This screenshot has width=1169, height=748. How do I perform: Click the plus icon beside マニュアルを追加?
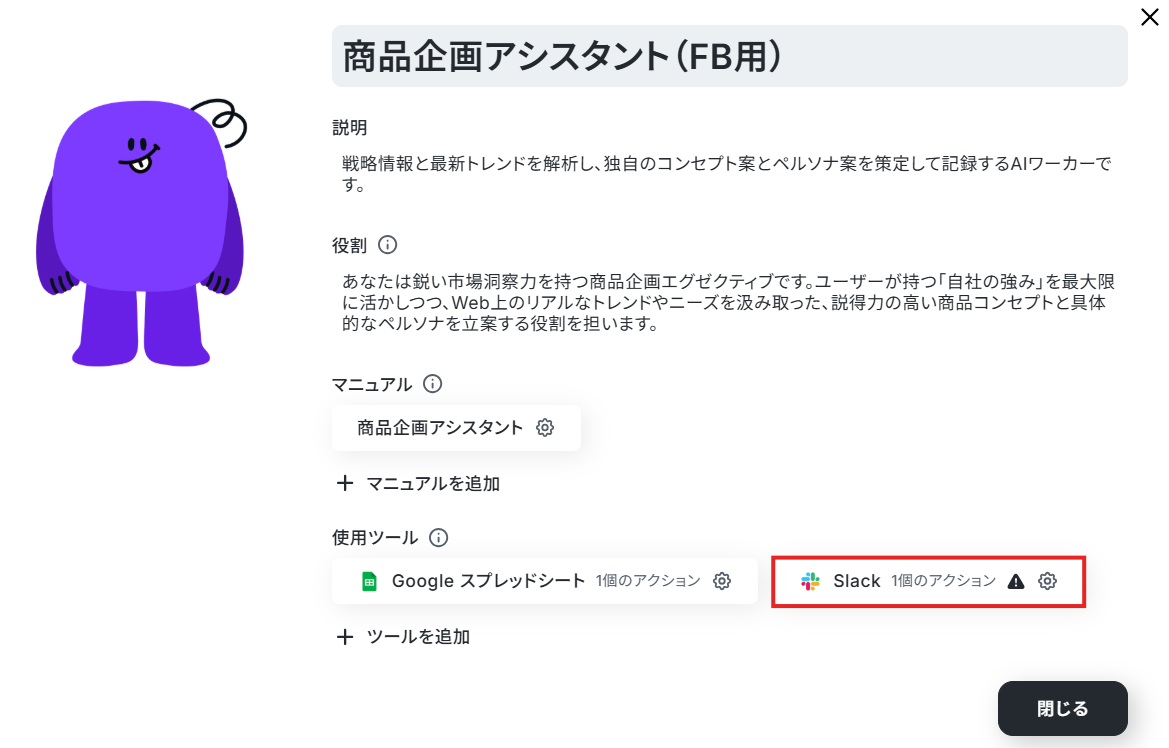click(344, 483)
